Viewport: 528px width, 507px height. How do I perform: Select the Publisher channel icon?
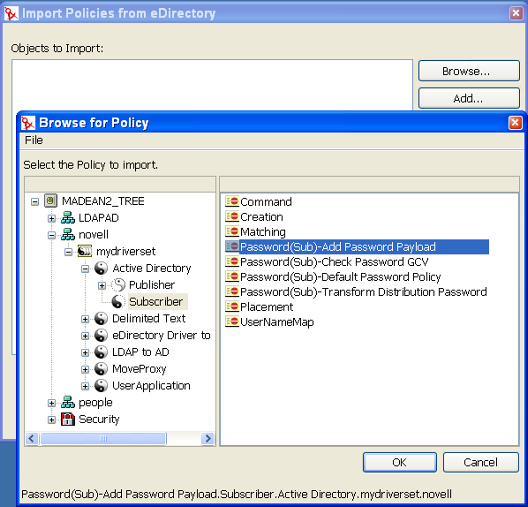pos(118,285)
